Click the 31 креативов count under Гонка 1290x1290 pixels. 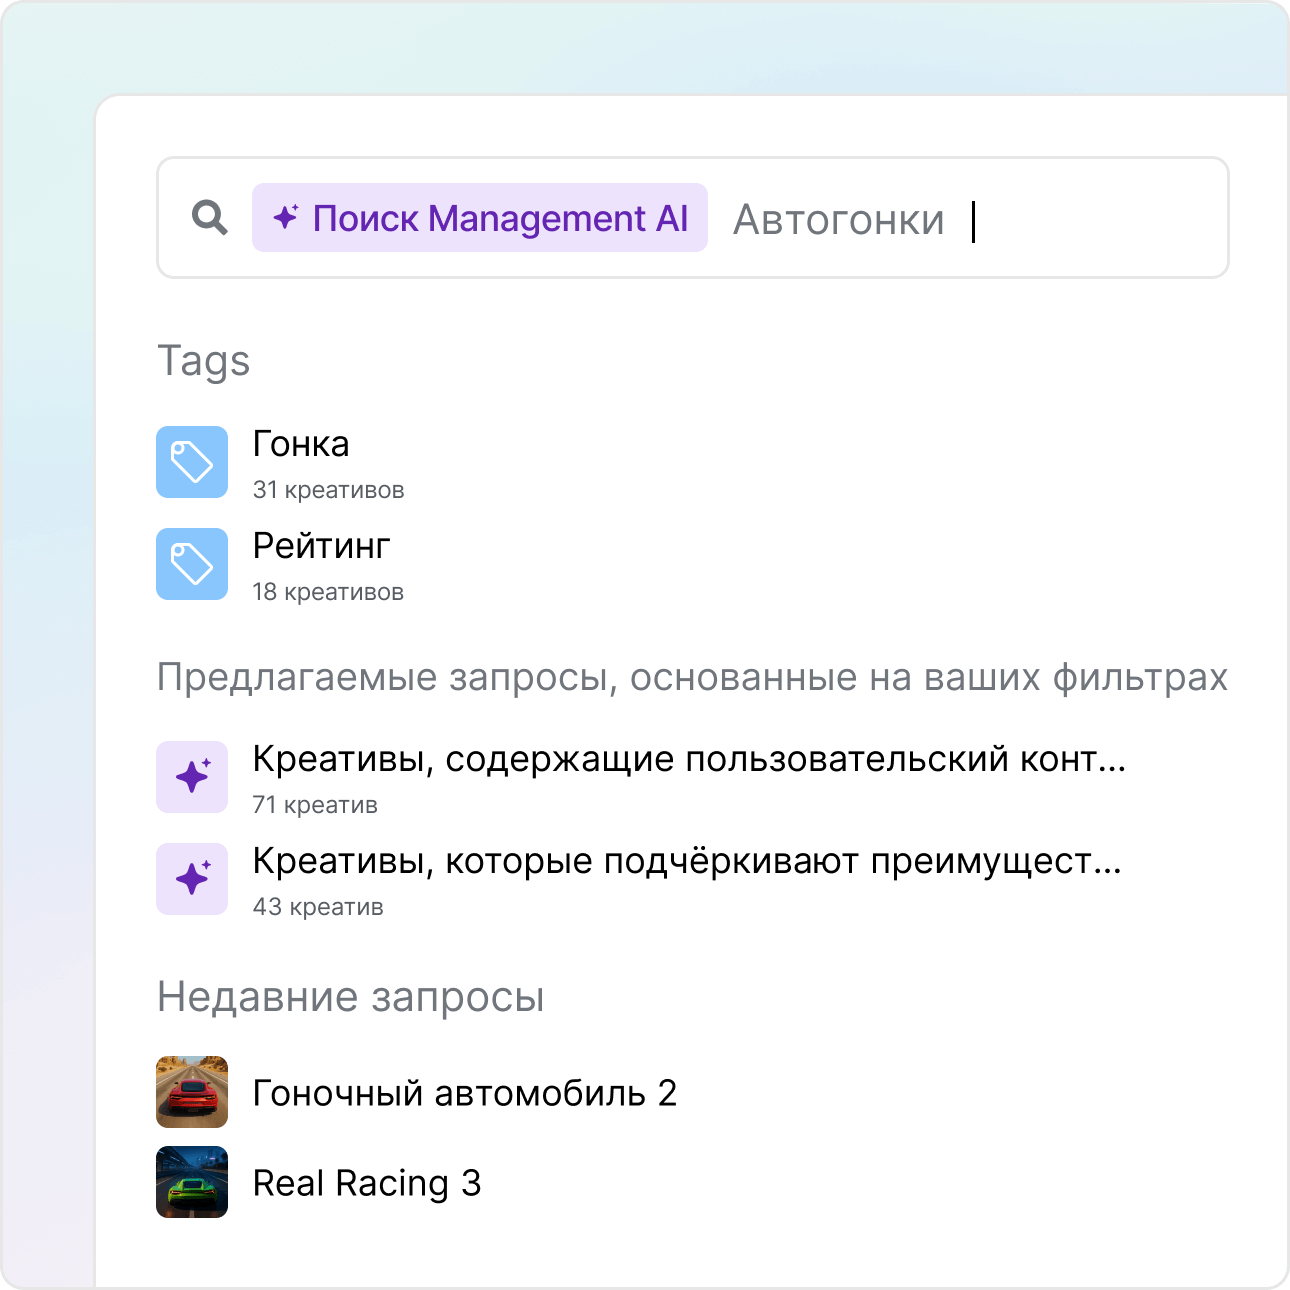(x=328, y=490)
